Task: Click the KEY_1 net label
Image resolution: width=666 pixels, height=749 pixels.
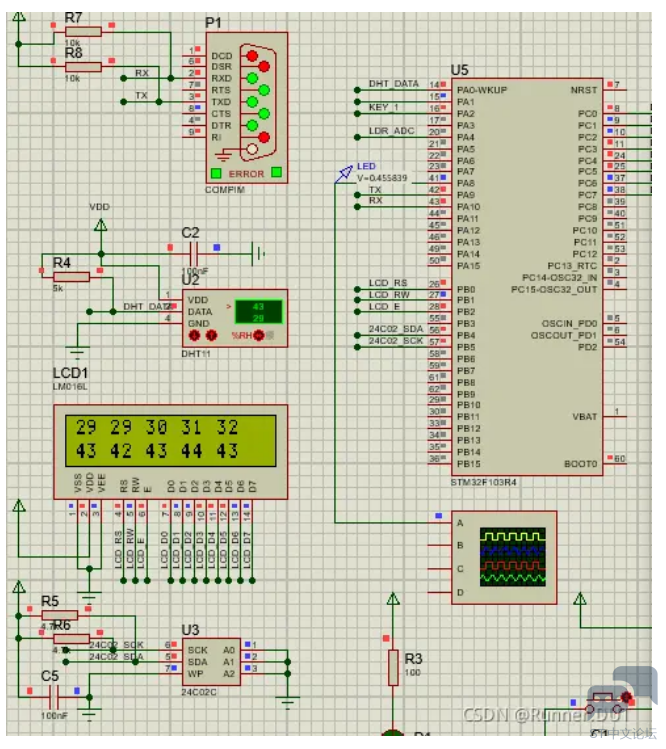Action: (x=383, y=107)
